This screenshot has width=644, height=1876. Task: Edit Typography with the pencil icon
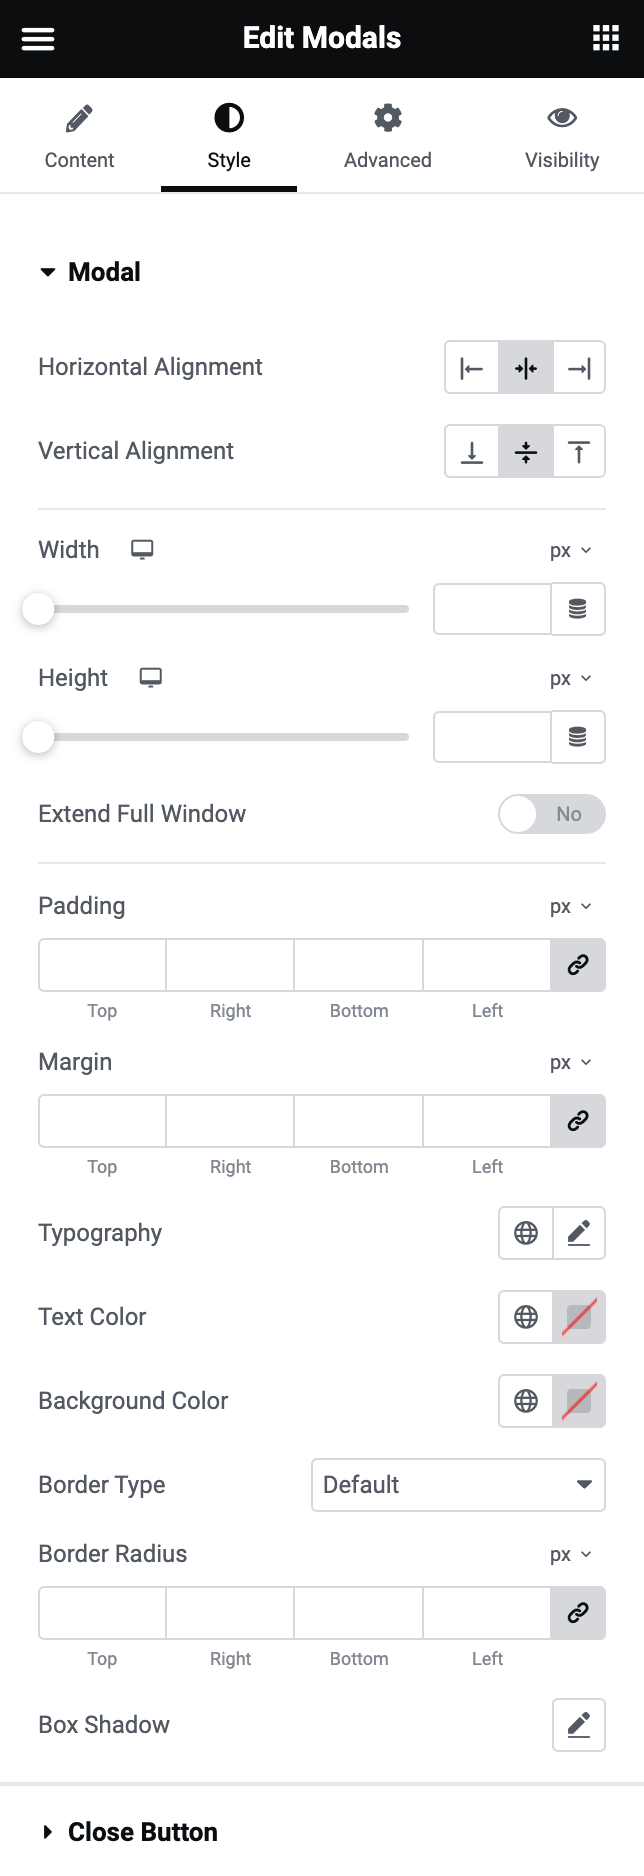[x=579, y=1233]
